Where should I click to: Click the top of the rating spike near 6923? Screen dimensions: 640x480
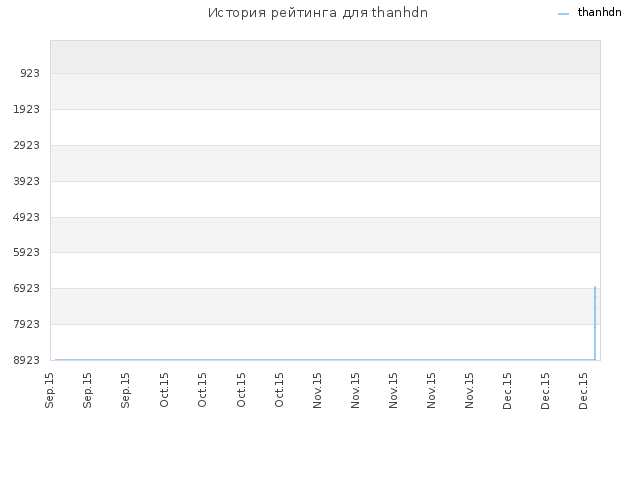pyautogui.click(x=595, y=287)
